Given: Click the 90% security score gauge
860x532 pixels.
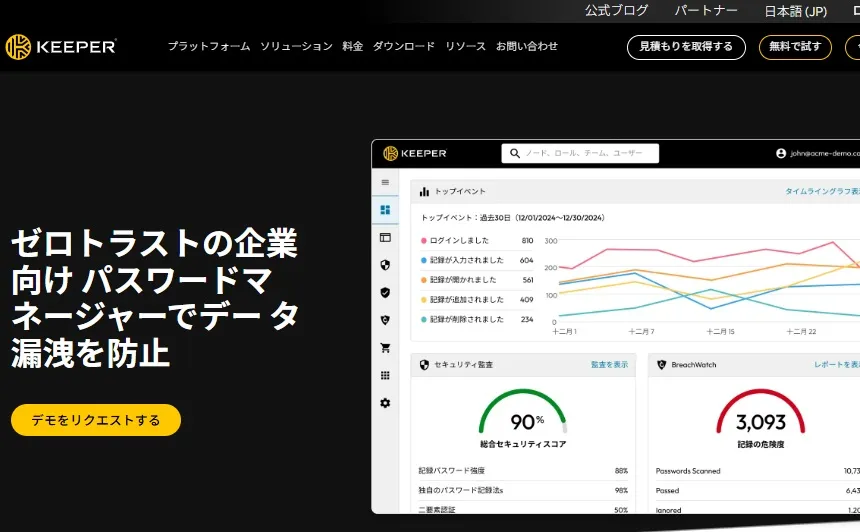Looking at the screenshot, I should [523, 412].
